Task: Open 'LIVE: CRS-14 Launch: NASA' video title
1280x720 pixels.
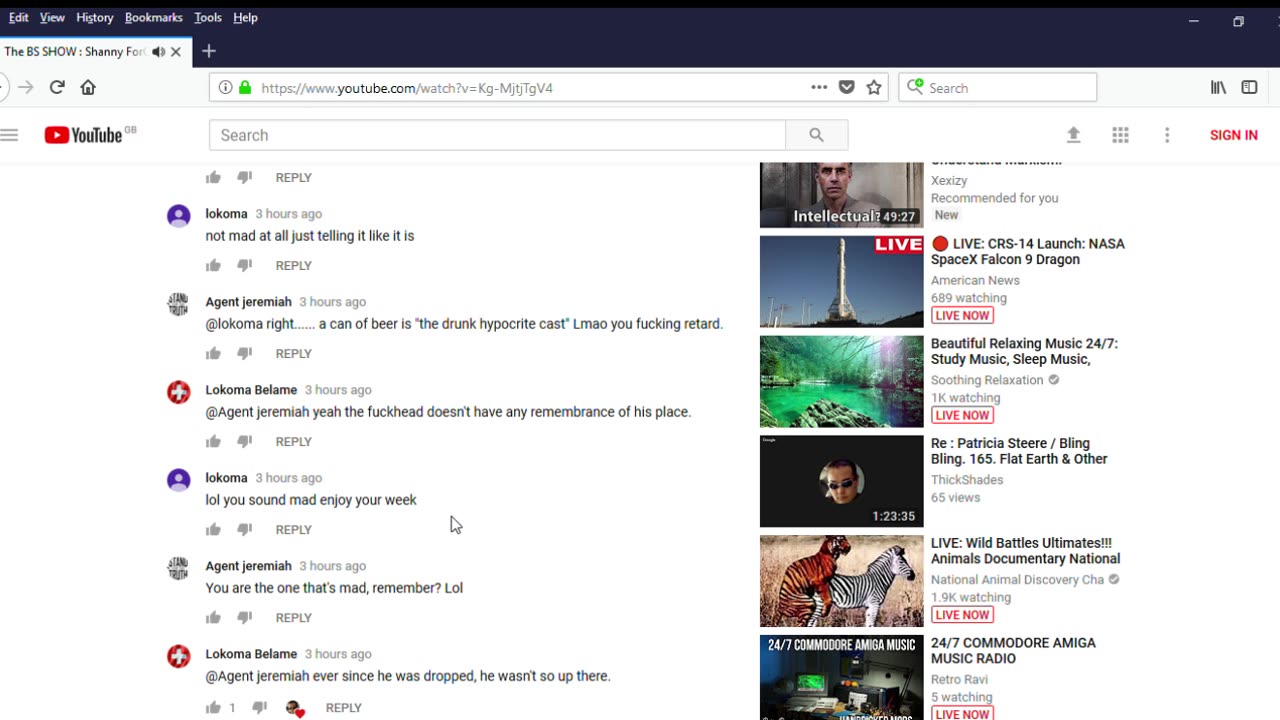Action: 1028,251
